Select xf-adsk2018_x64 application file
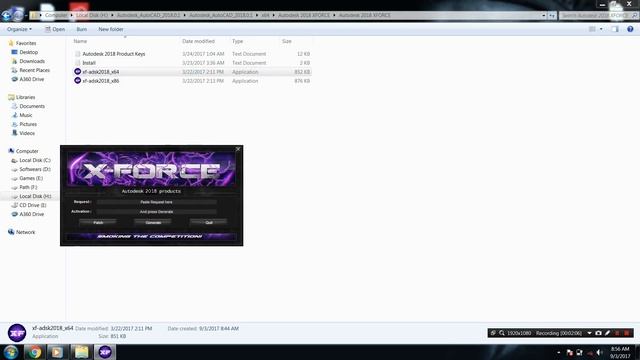 point(101,72)
